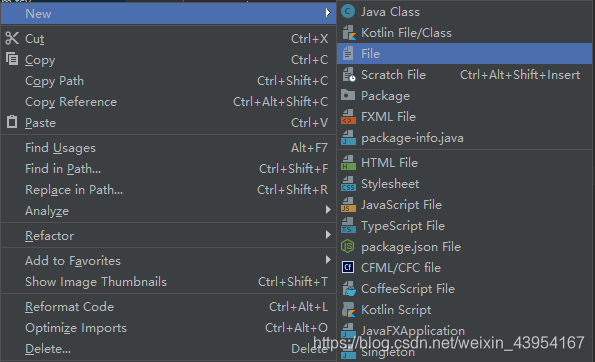Image resolution: width=595 pixels, height=362 pixels.
Task: Select Paste from the context menu
Action: (168, 123)
